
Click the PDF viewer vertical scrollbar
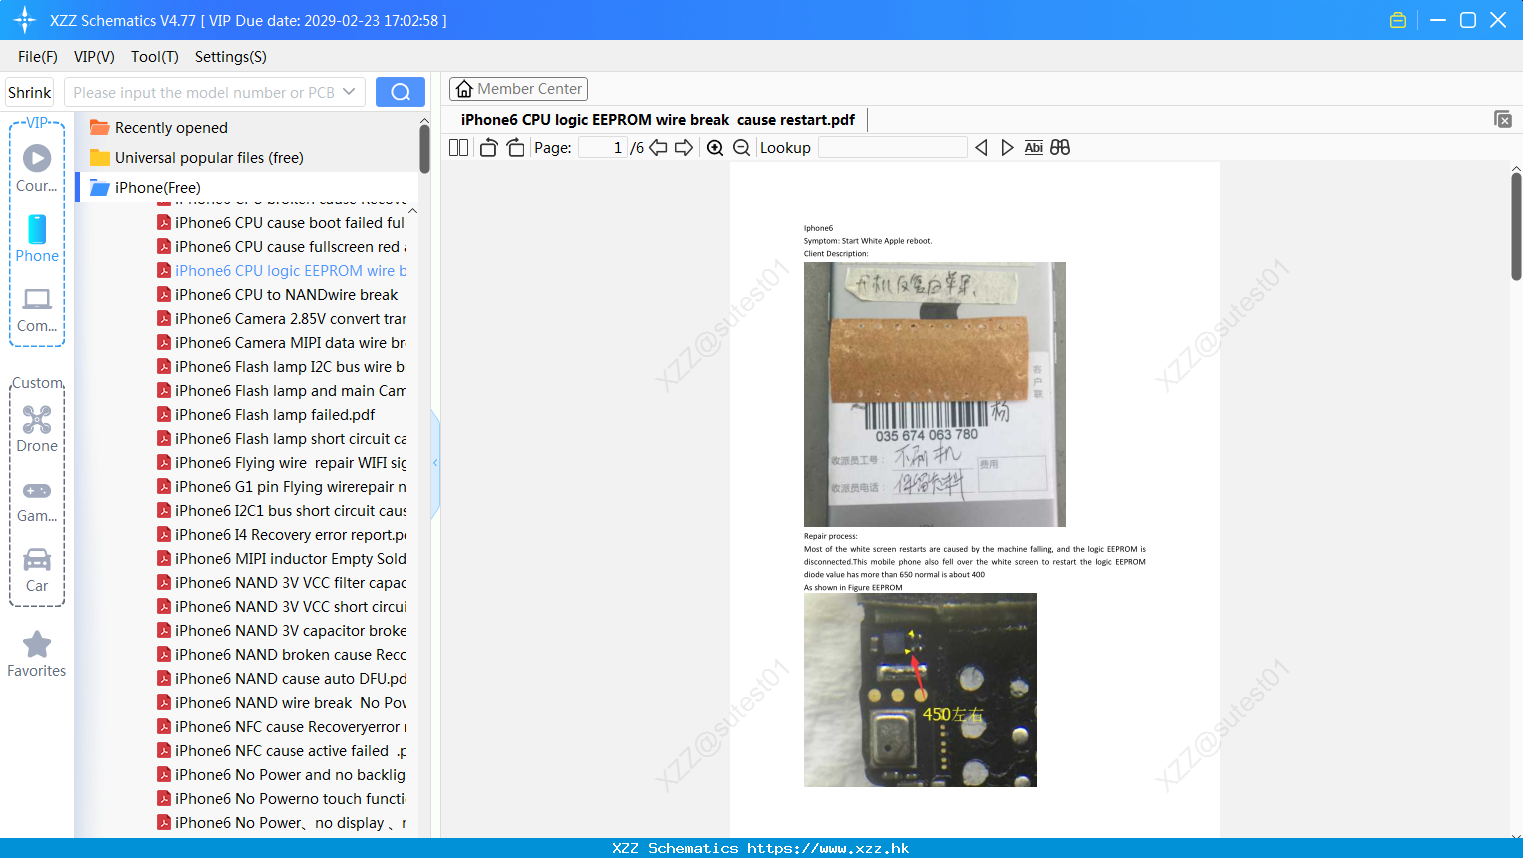[1516, 227]
